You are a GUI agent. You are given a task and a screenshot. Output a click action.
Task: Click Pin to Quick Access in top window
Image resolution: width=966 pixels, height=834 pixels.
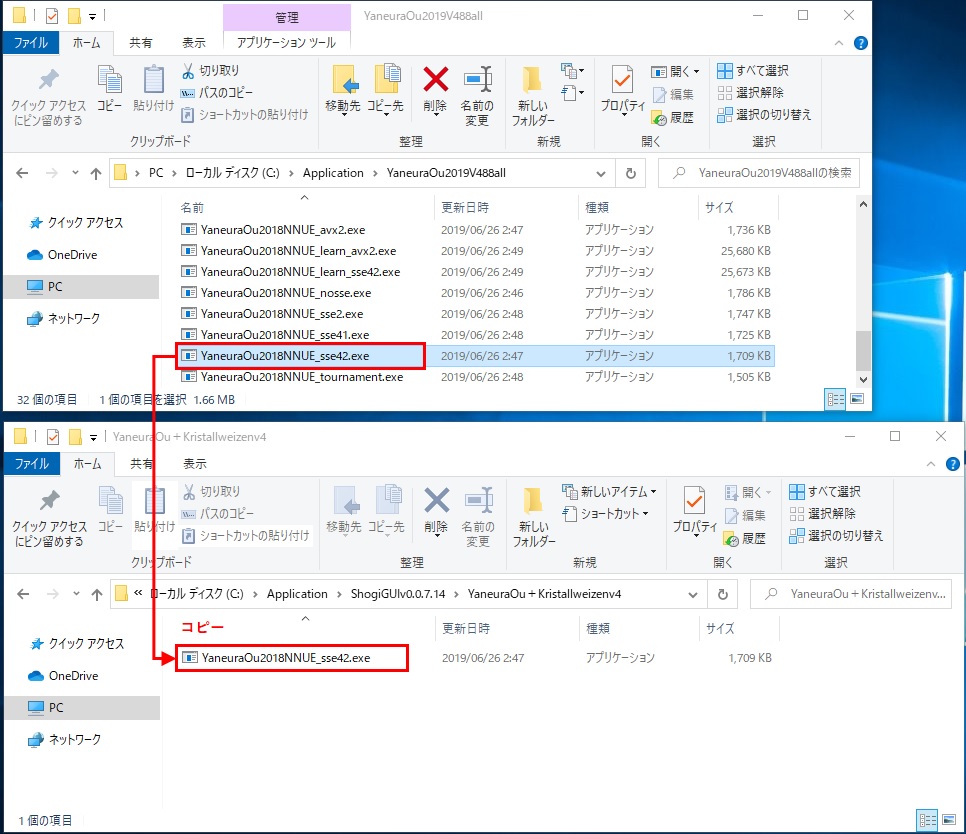pyautogui.click(x=48, y=97)
